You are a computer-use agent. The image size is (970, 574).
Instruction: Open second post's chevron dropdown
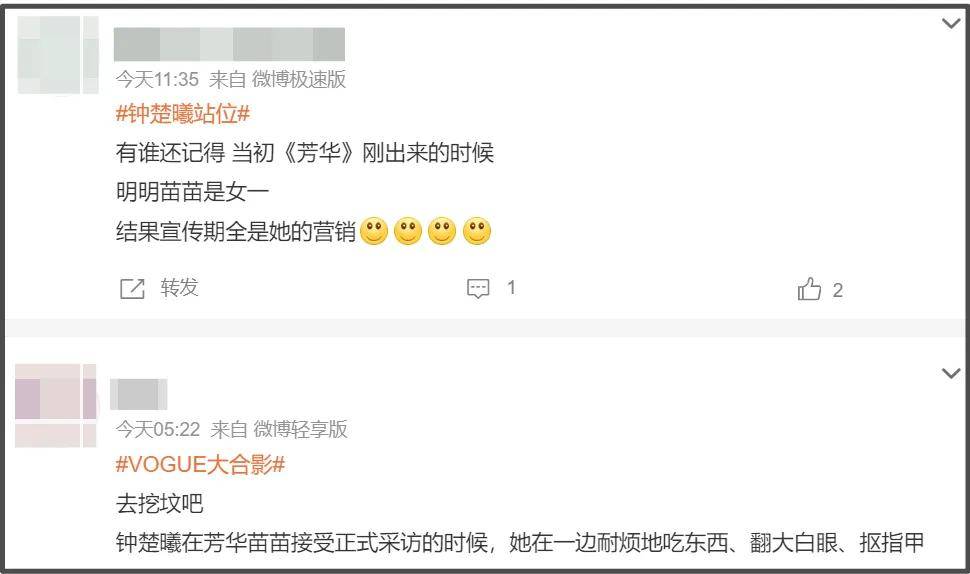(x=951, y=373)
